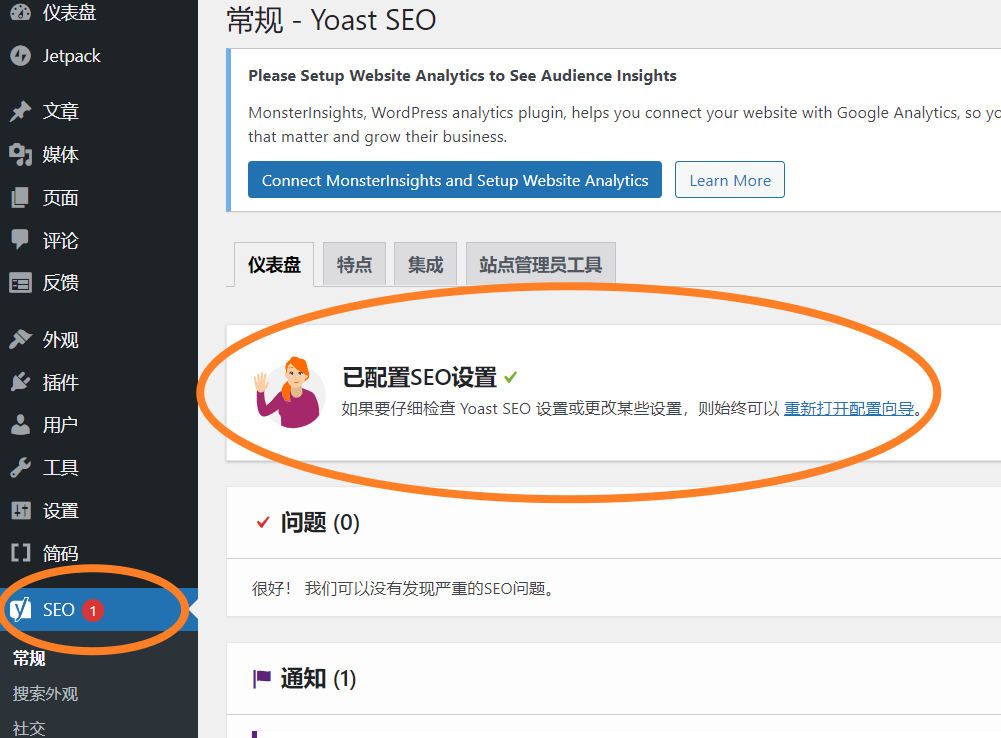Go to 文章 in the sidebar
Screen dimensions: 1001x738
click(x=99, y=111)
